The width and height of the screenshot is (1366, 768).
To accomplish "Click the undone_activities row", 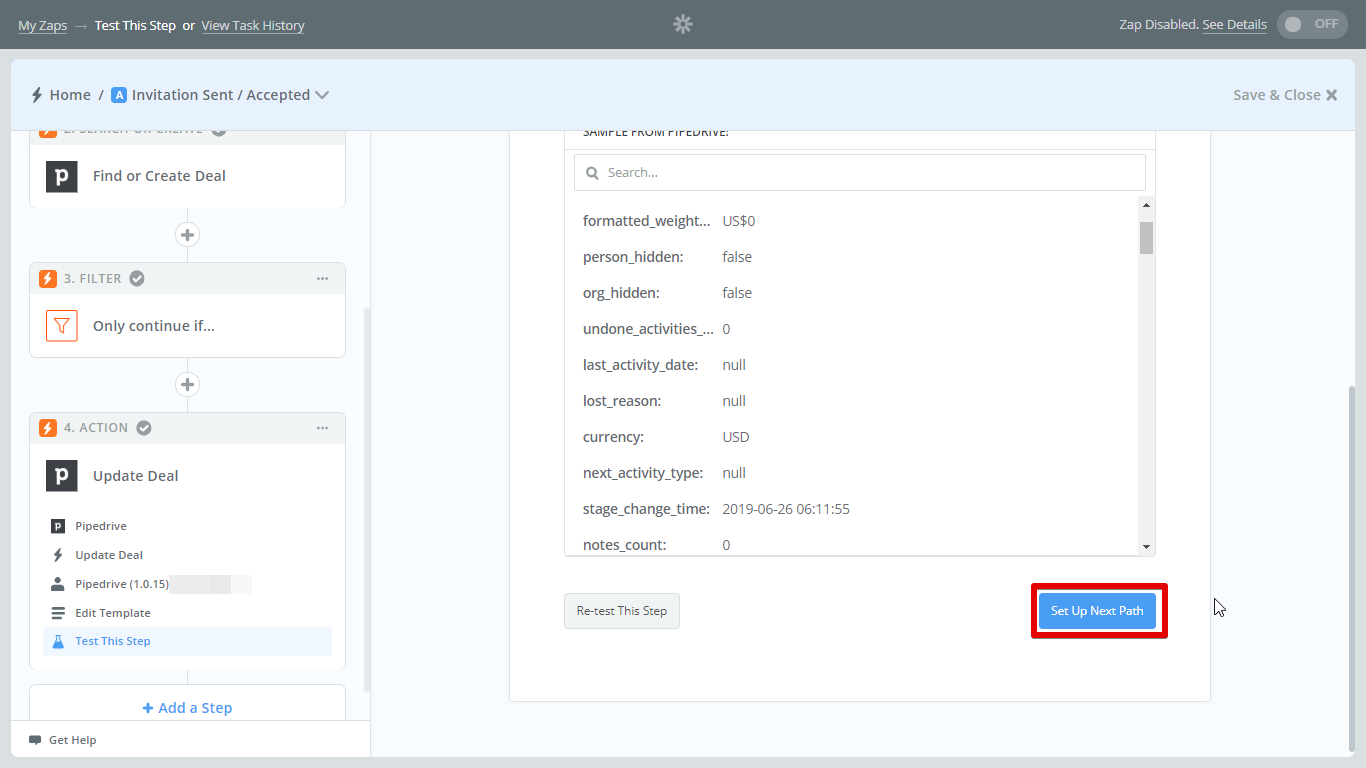I will [x=852, y=329].
